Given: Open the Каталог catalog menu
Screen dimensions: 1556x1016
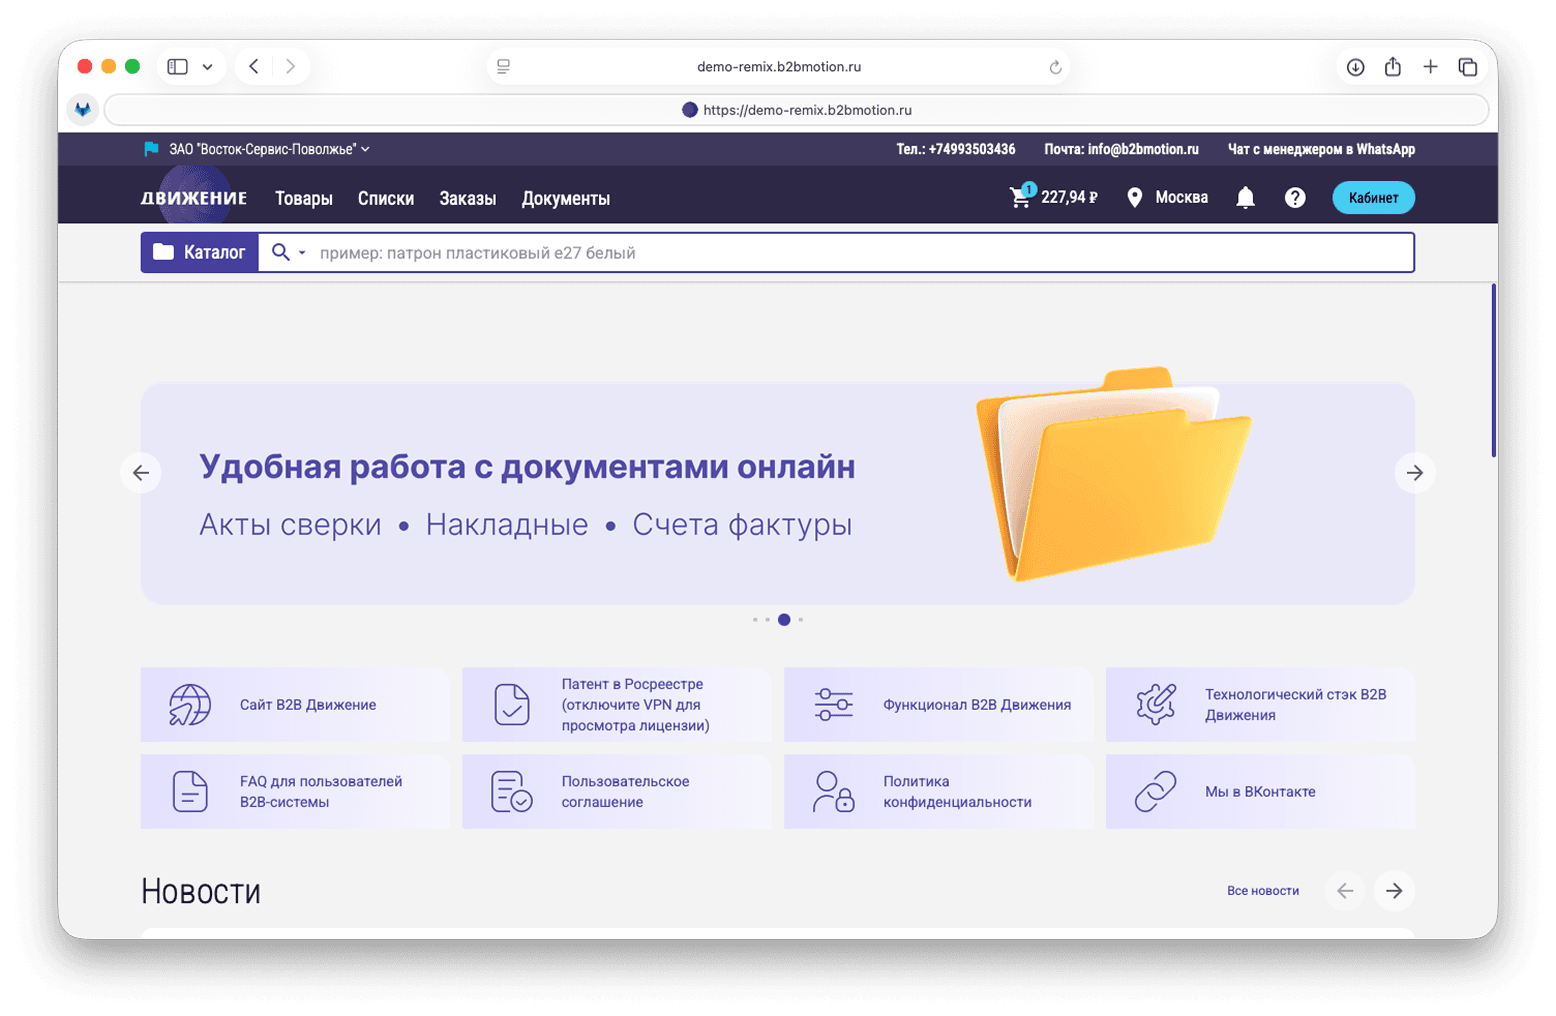Looking at the screenshot, I should click(x=200, y=253).
